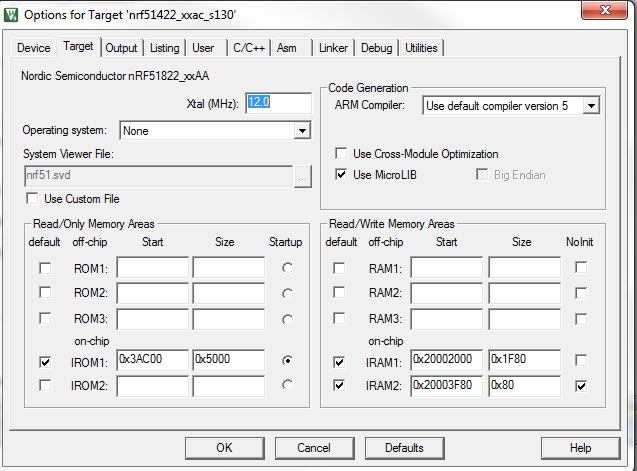Select ROM2 Startup radio button
The height and width of the screenshot is (471, 637).
click(288, 294)
